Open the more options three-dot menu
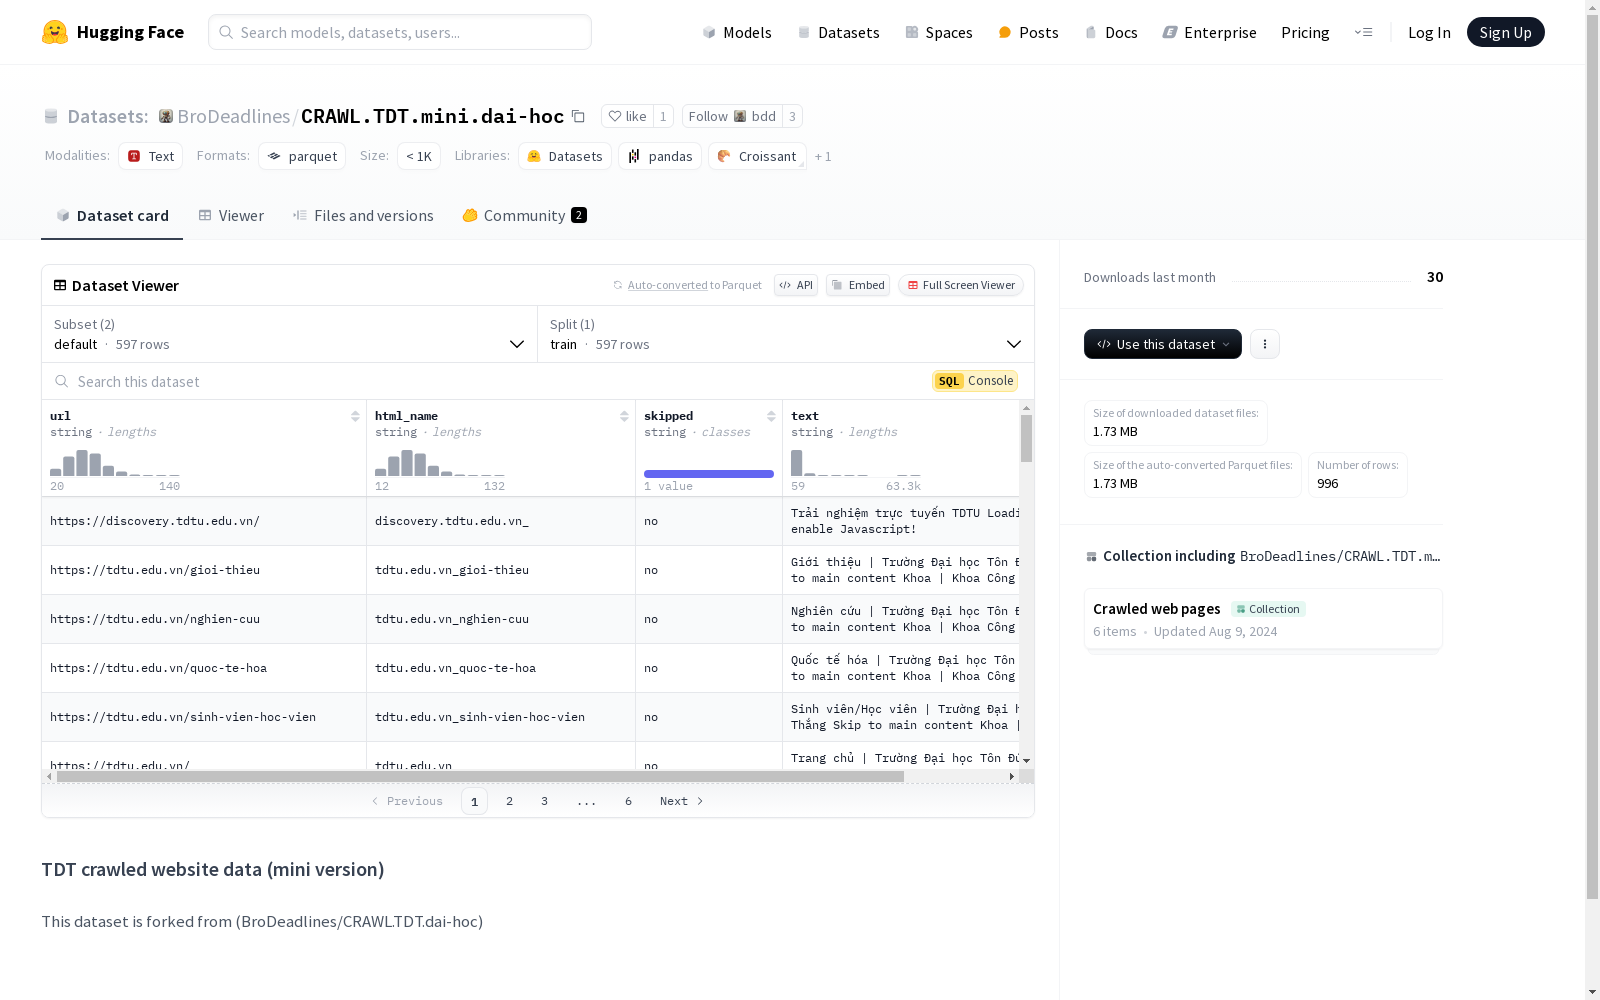 pos(1265,344)
